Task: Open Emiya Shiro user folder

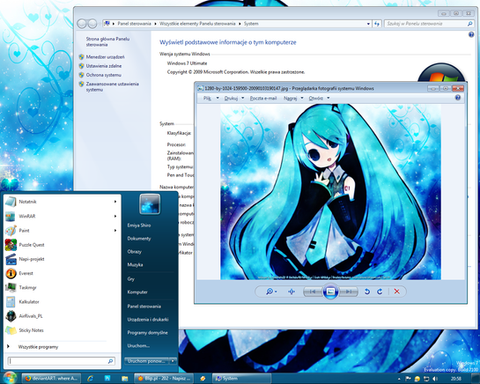Action: coord(139,225)
